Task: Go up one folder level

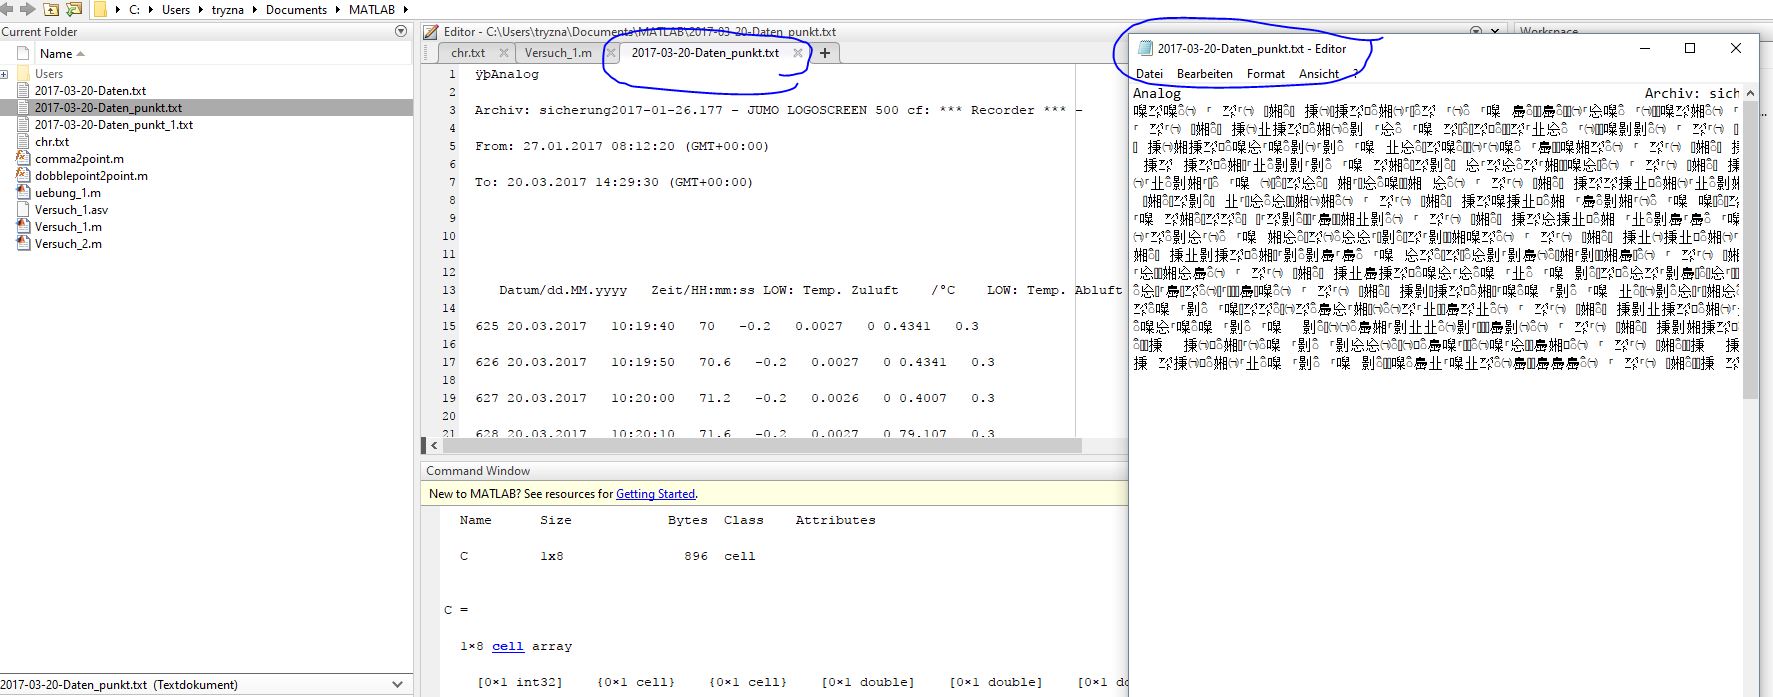Action: pos(51,9)
